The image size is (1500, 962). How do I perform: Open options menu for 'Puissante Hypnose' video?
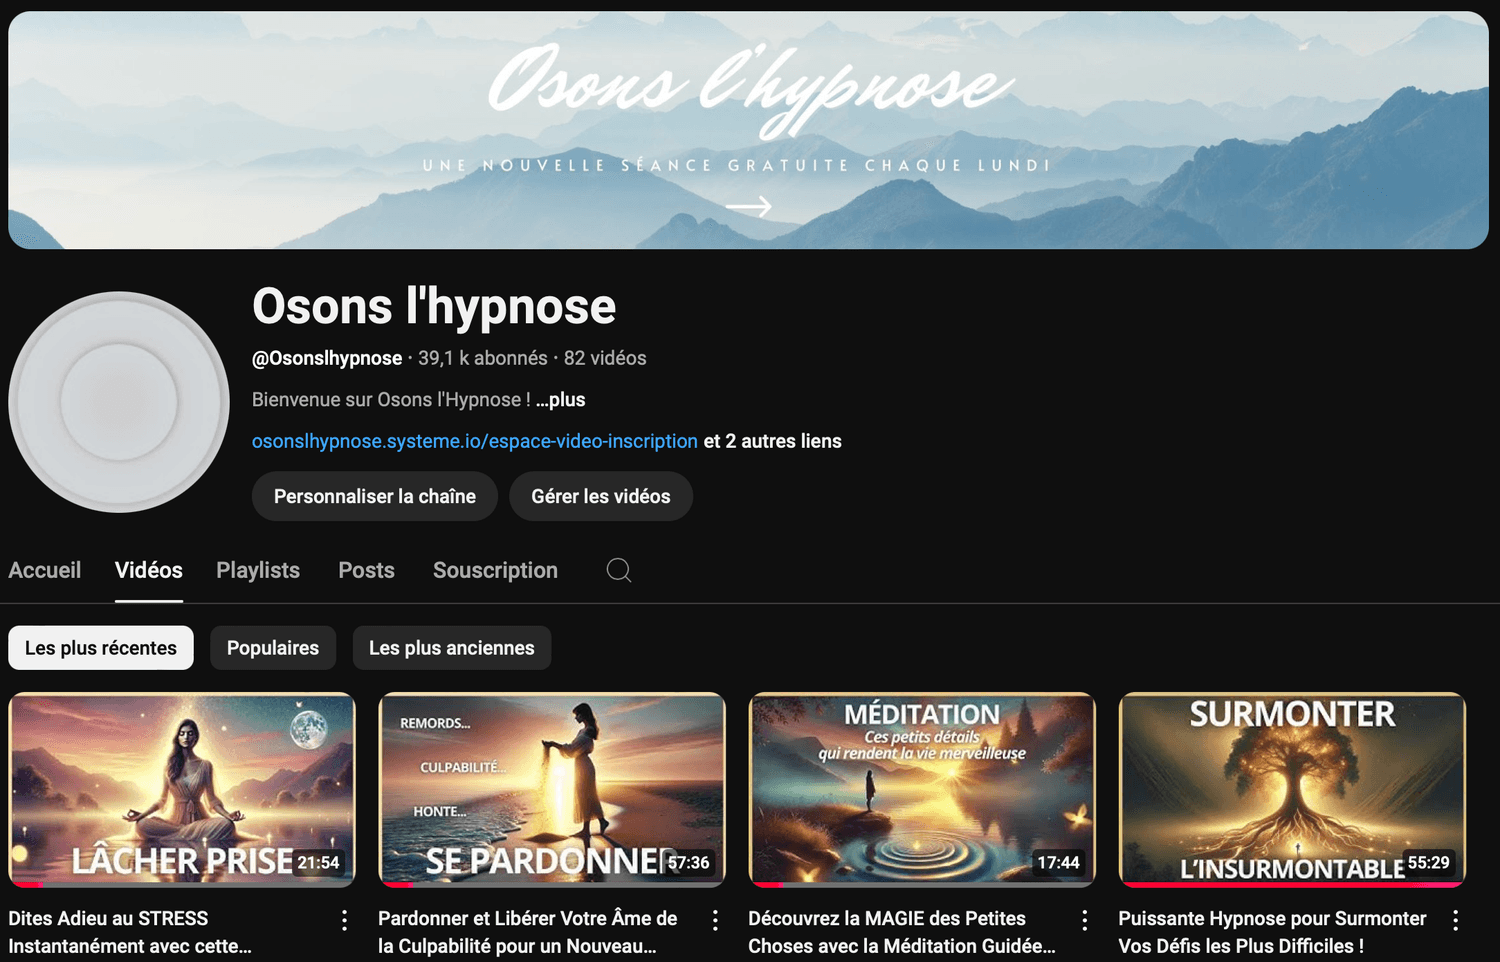1455,920
